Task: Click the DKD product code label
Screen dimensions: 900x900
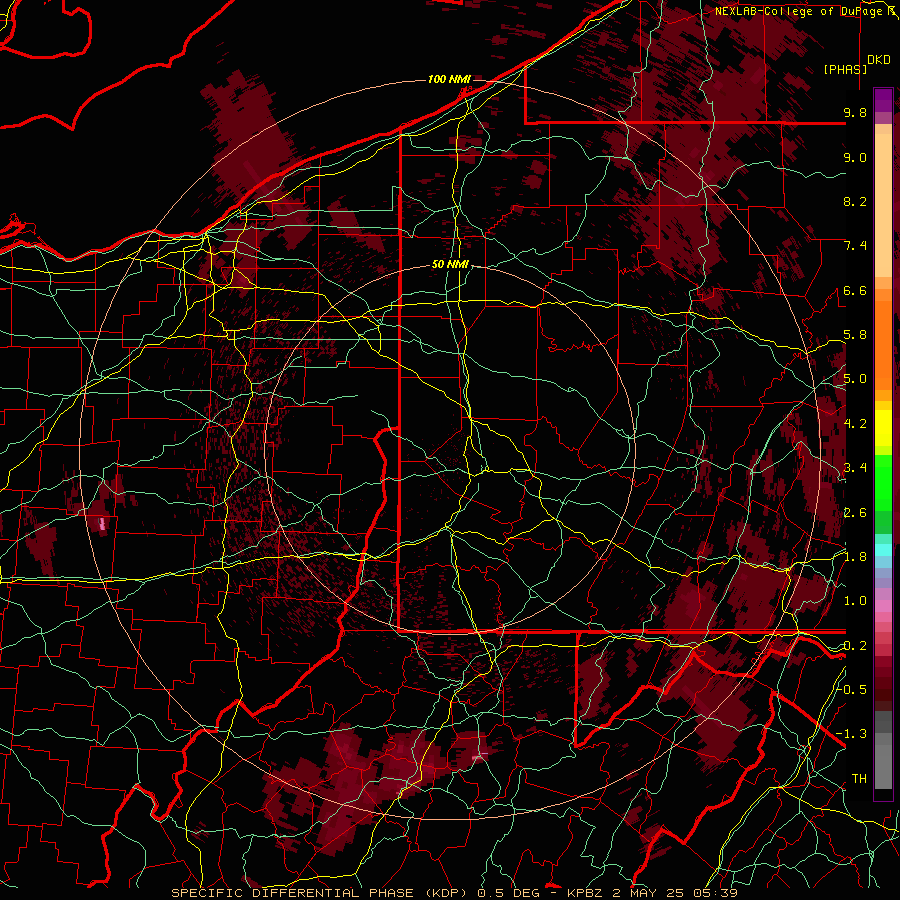Action: pyautogui.click(x=879, y=60)
